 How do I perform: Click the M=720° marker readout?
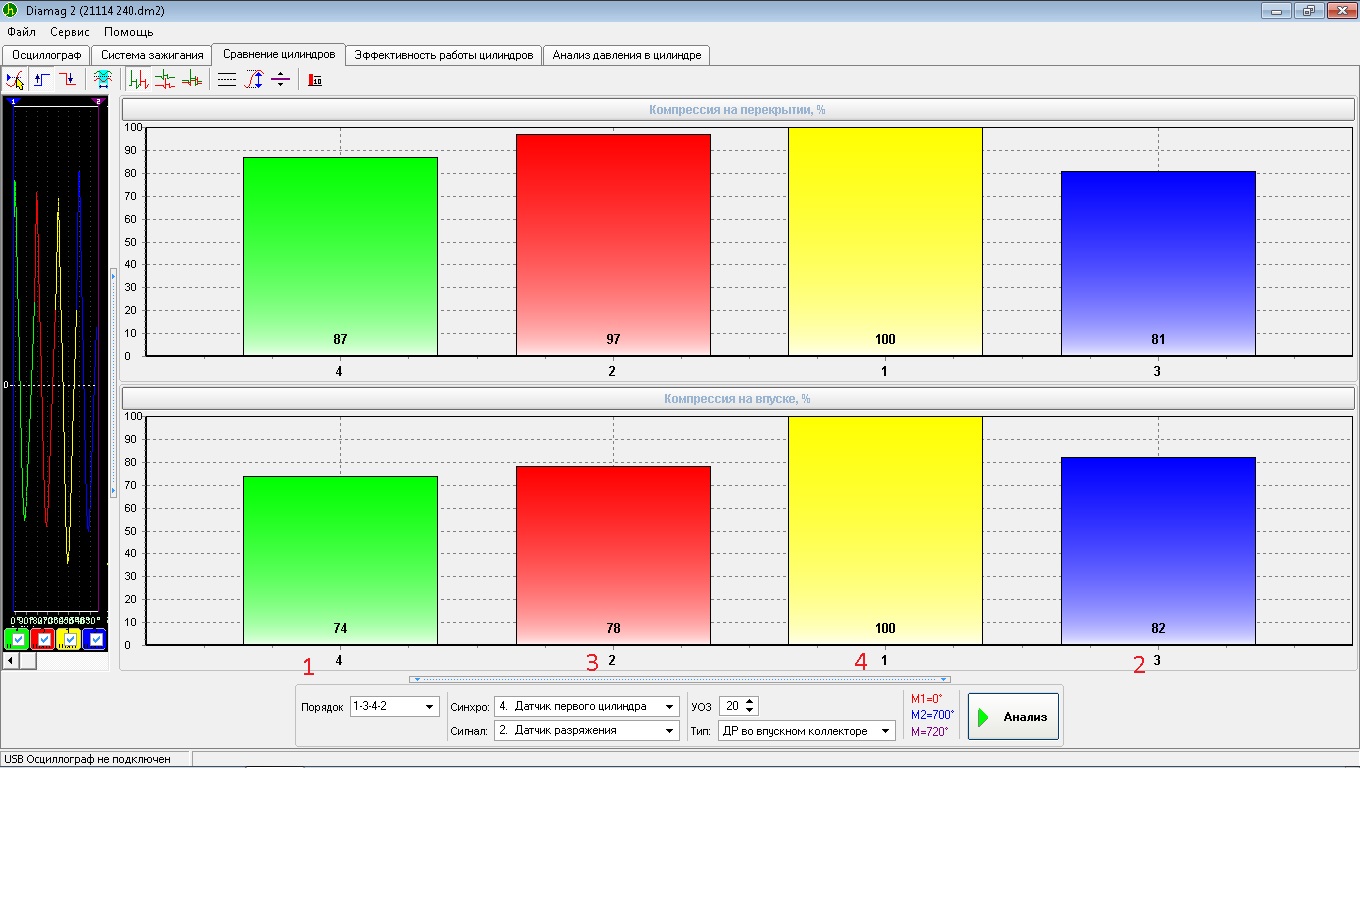[929, 732]
